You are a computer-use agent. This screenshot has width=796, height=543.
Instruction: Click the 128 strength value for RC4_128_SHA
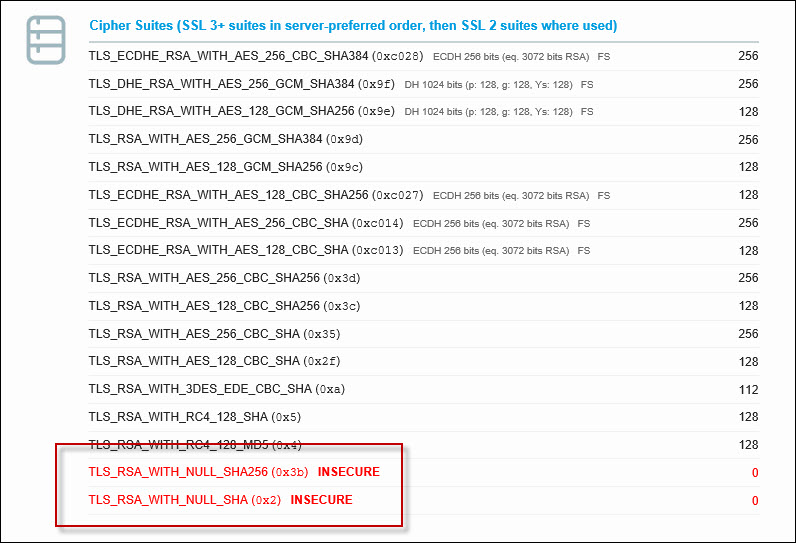[x=749, y=417]
